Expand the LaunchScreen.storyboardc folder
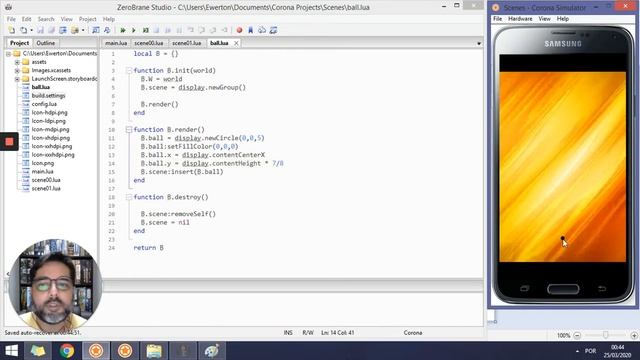Screen dimensions: 640x360 click(x=17, y=79)
